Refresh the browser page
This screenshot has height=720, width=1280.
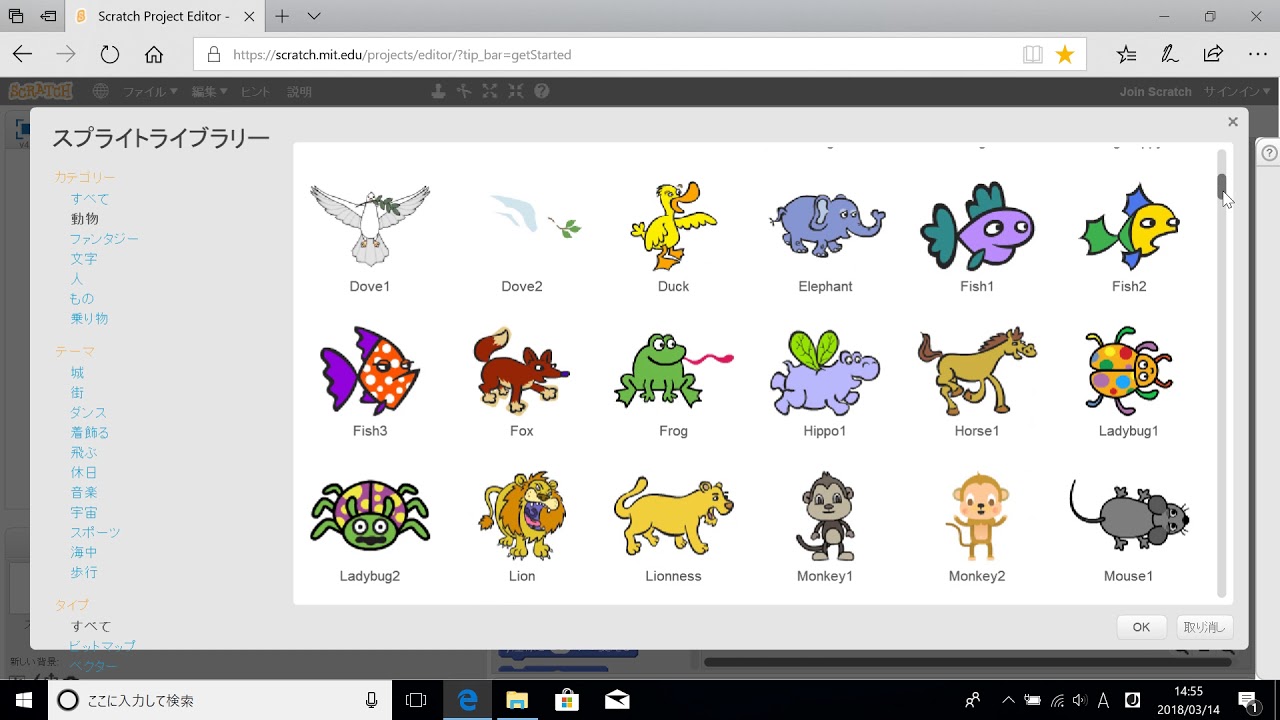(110, 55)
